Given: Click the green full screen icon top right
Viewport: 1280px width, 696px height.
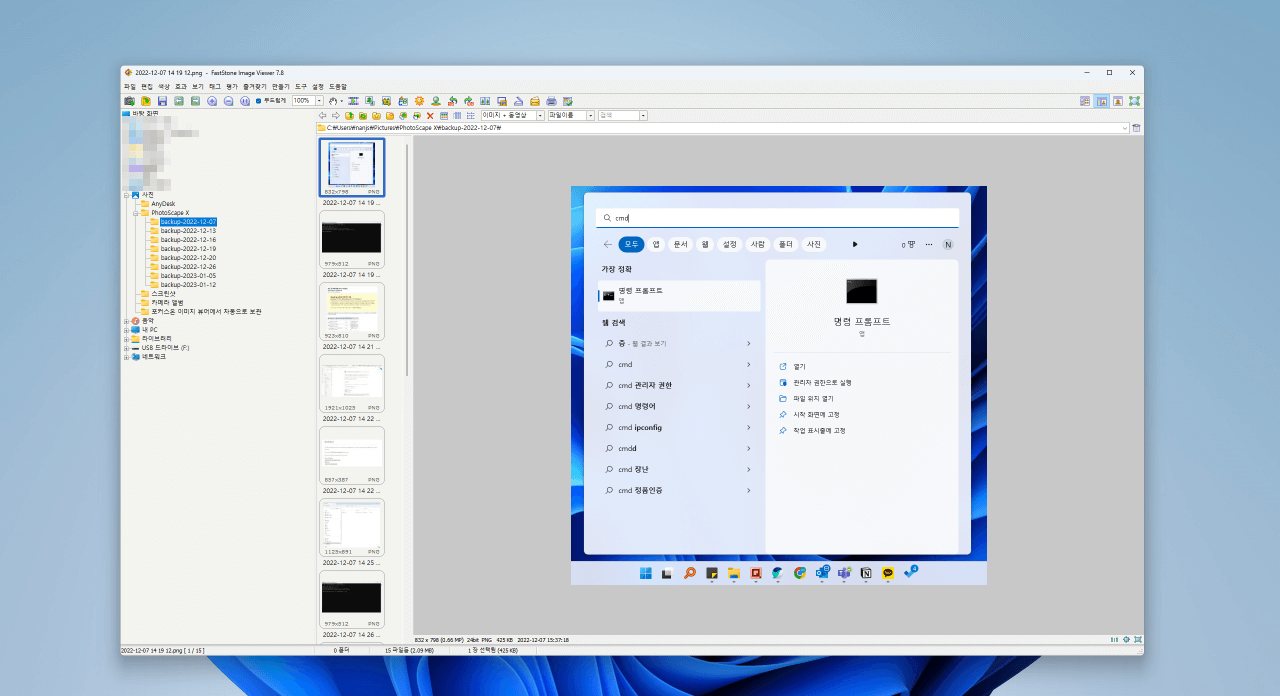Looking at the screenshot, I should click(x=1134, y=101).
